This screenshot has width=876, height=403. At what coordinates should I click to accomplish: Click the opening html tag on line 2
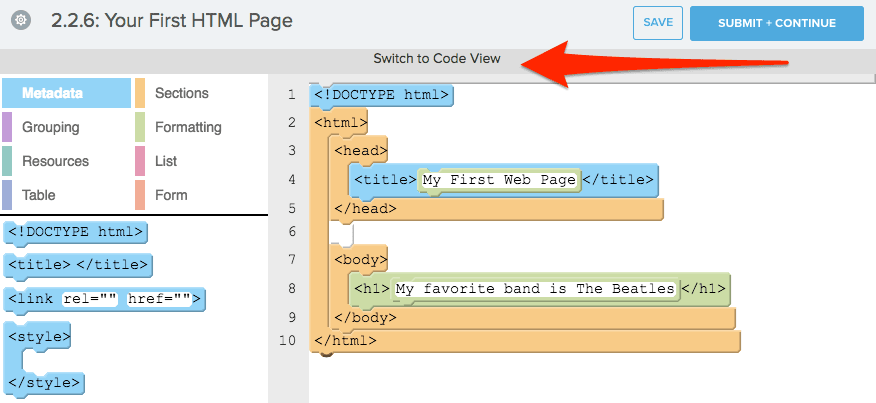(x=339, y=122)
